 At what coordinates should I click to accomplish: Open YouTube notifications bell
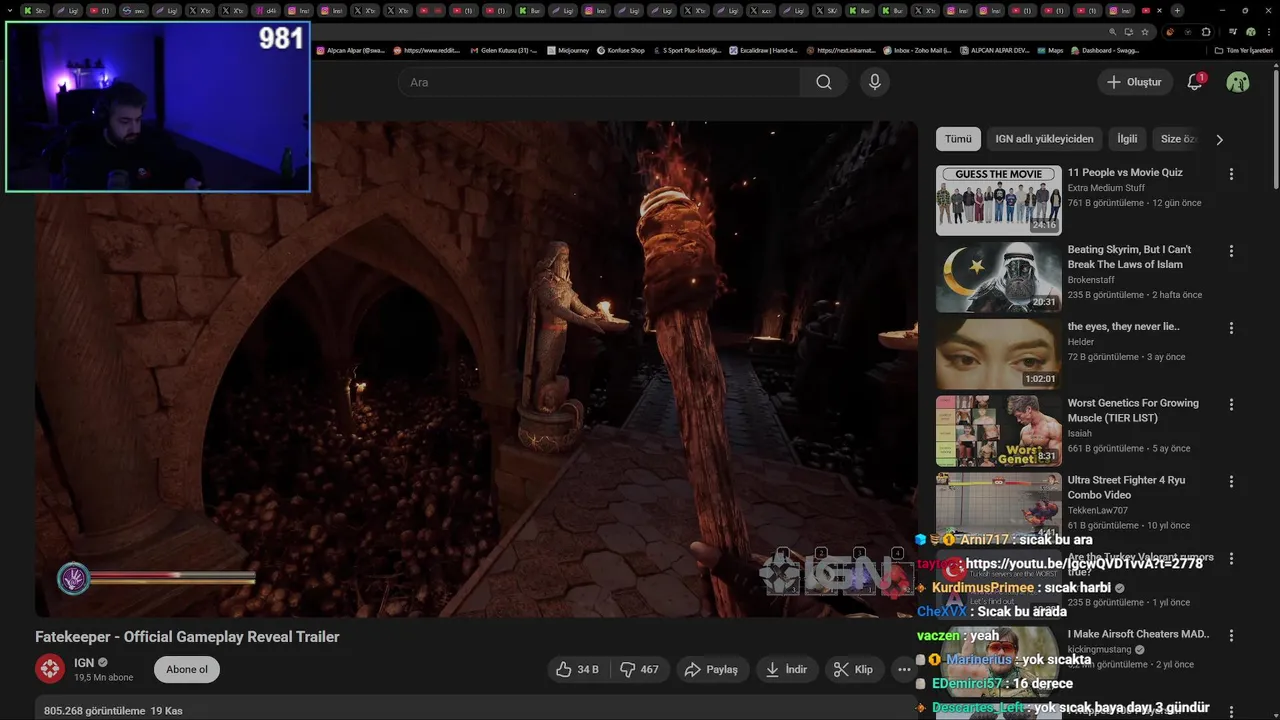coord(1195,82)
